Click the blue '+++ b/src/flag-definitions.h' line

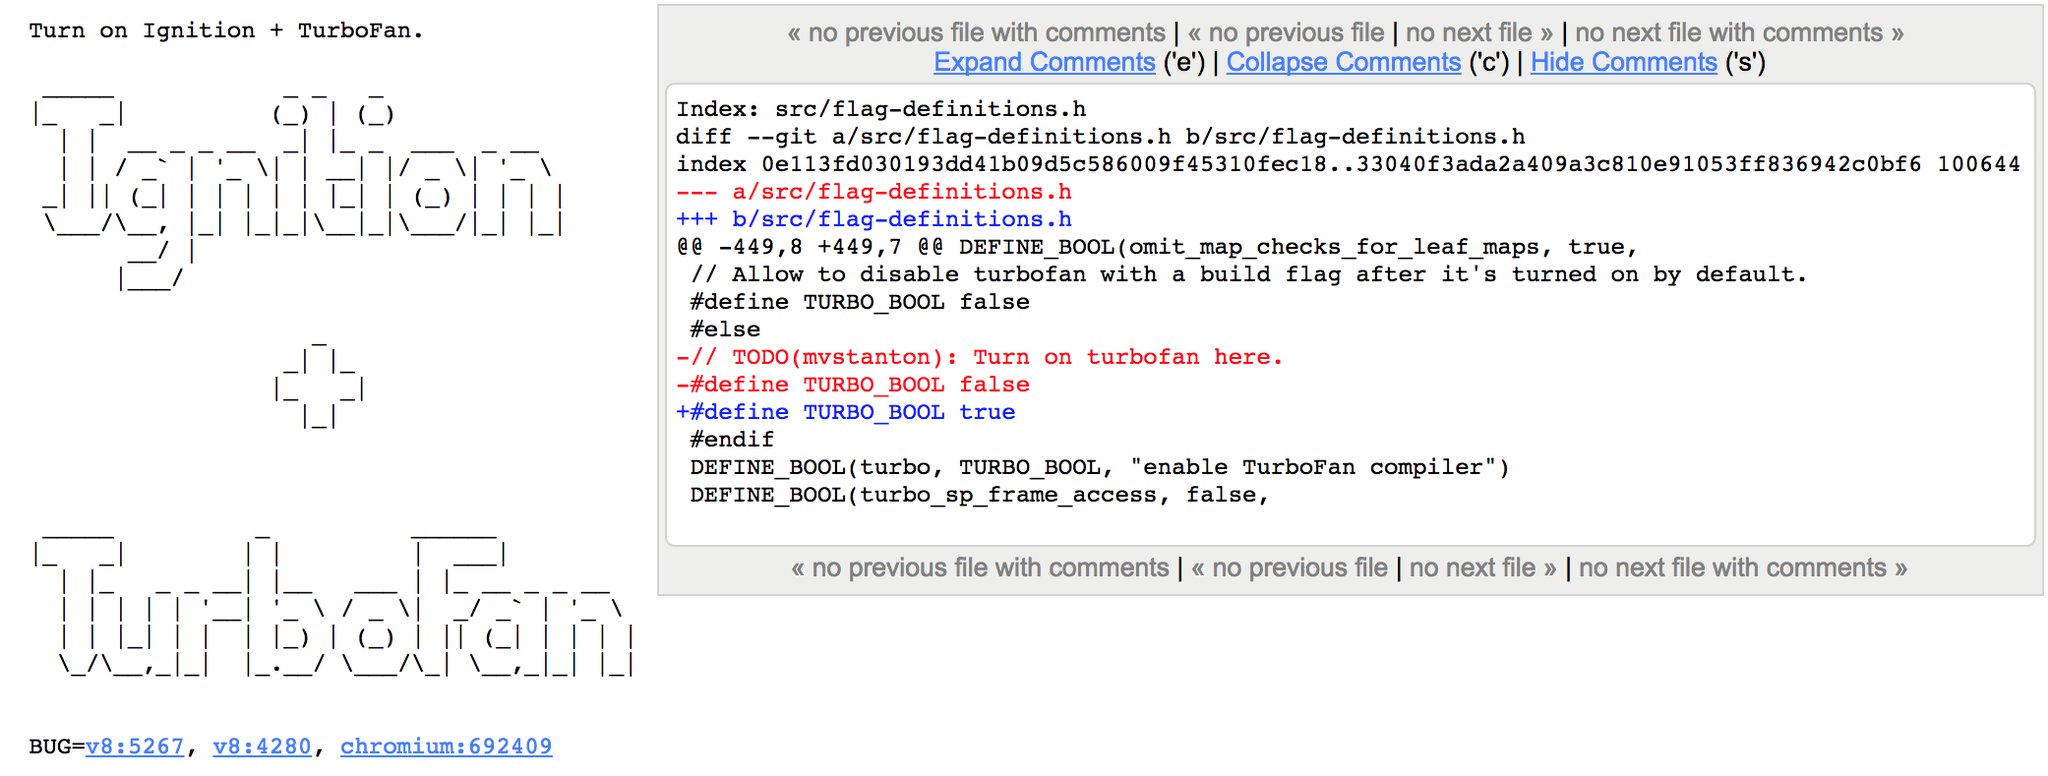click(x=874, y=219)
